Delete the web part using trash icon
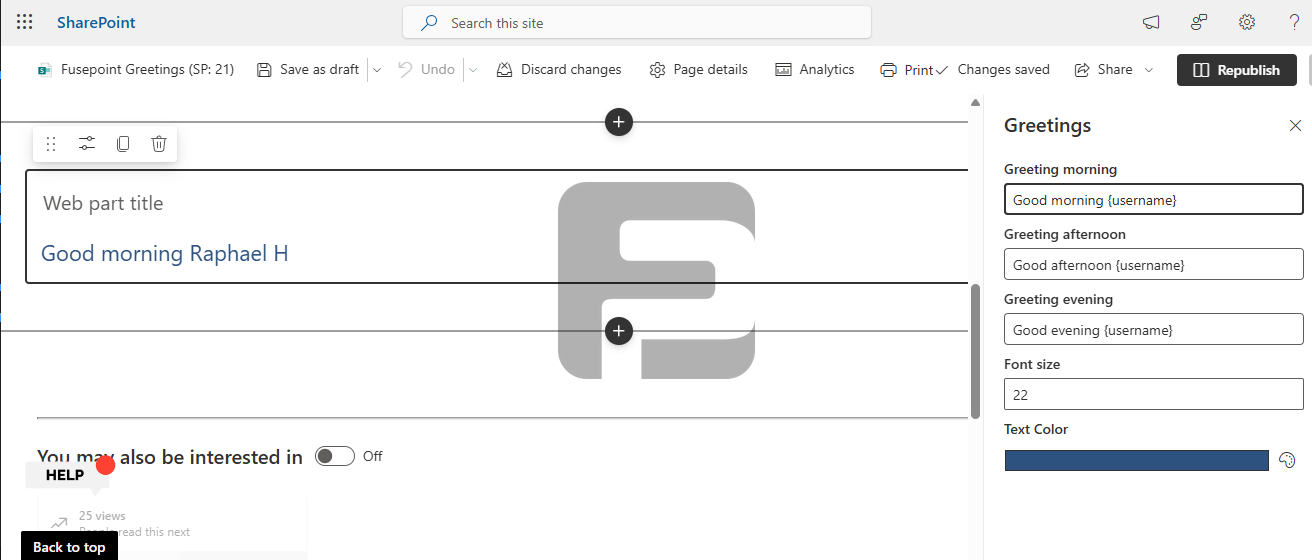Viewport: 1312px width, 560px height. [158, 144]
